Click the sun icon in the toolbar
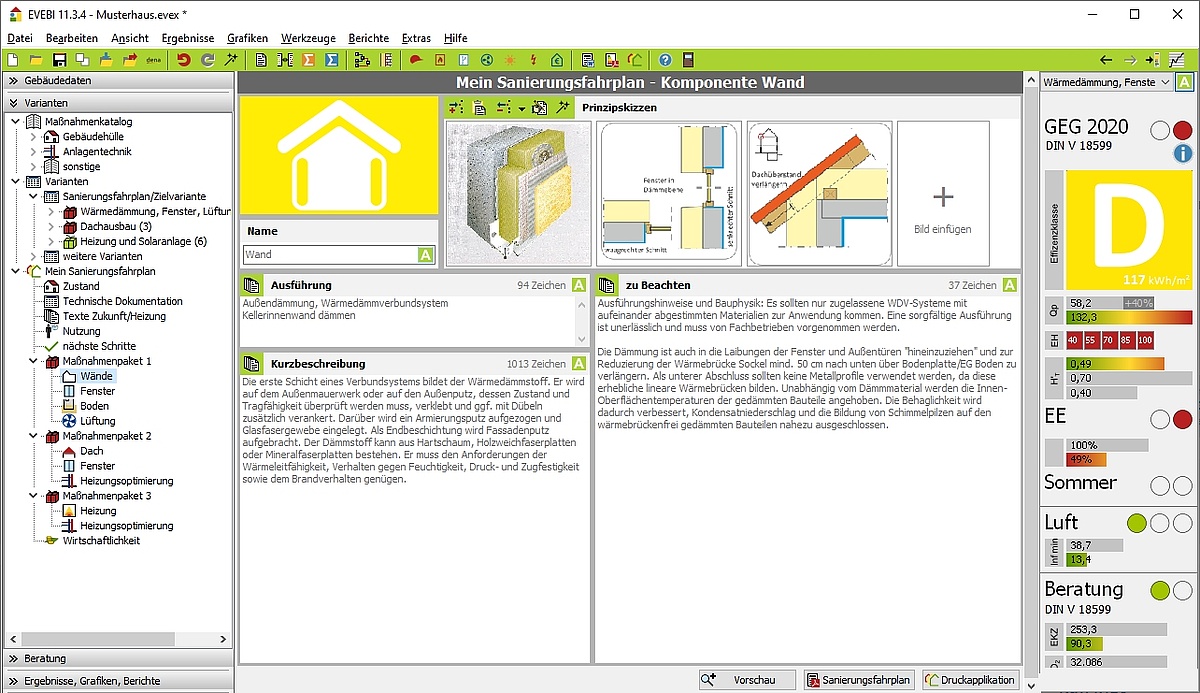The height and width of the screenshot is (693, 1200). tap(510, 60)
